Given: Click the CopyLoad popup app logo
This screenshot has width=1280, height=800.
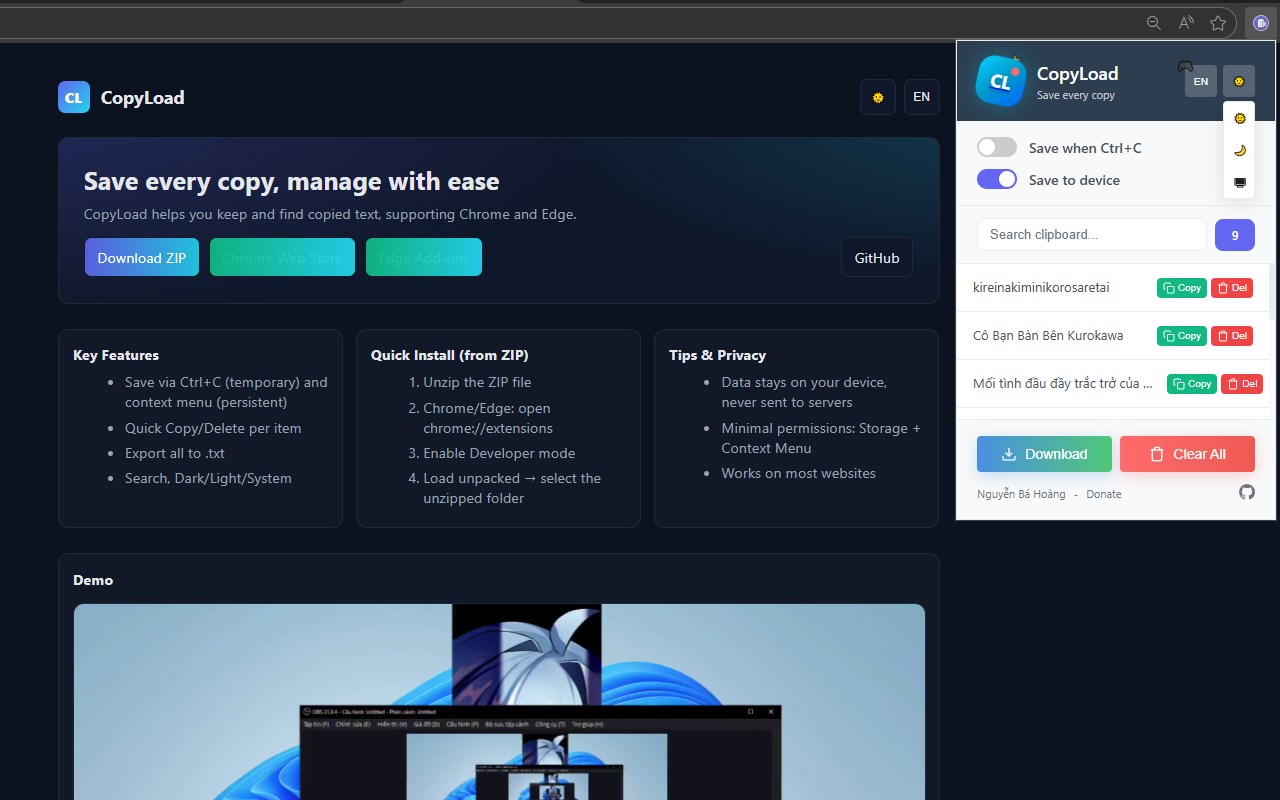Looking at the screenshot, I should (x=1000, y=81).
